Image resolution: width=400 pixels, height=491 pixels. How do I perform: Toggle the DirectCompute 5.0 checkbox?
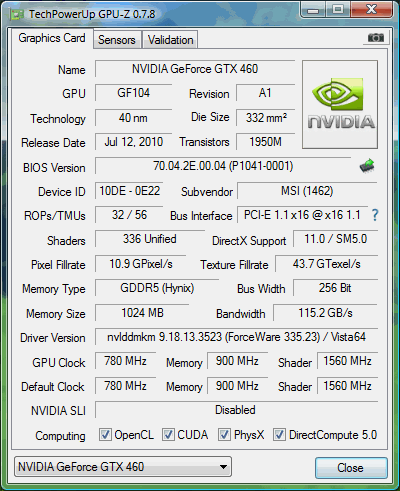click(x=279, y=435)
